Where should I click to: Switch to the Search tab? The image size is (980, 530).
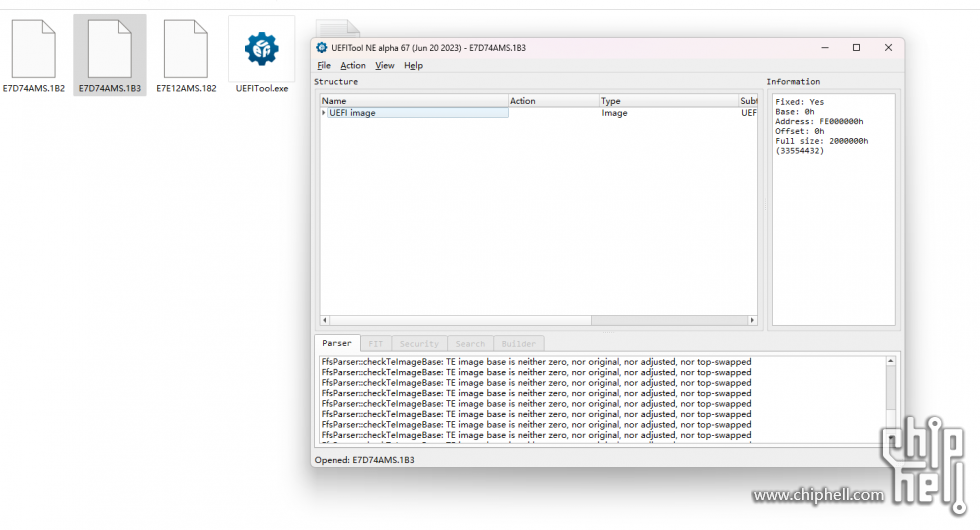tap(471, 344)
